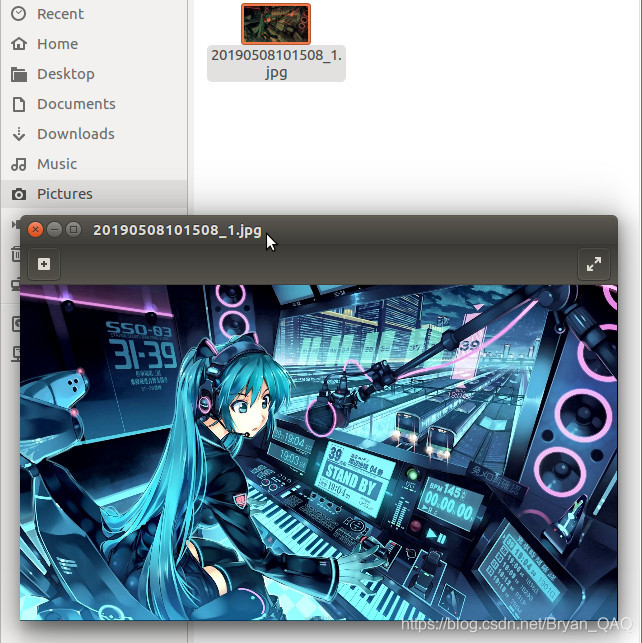Select Pictures in the sidebar
Viewport: 642px width, 643px height.
93,194
